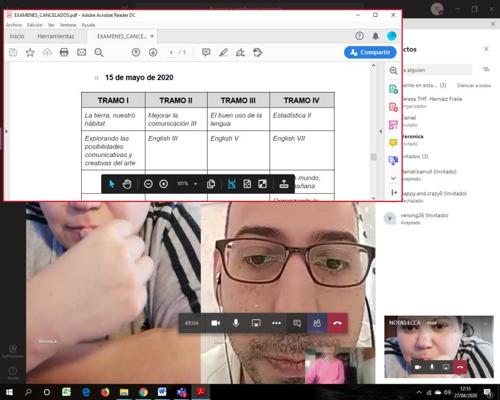This screenshot has width=500, height=400.
Task: Close the EXAMENES_CANCE... document tab
Action: (152, 36)
